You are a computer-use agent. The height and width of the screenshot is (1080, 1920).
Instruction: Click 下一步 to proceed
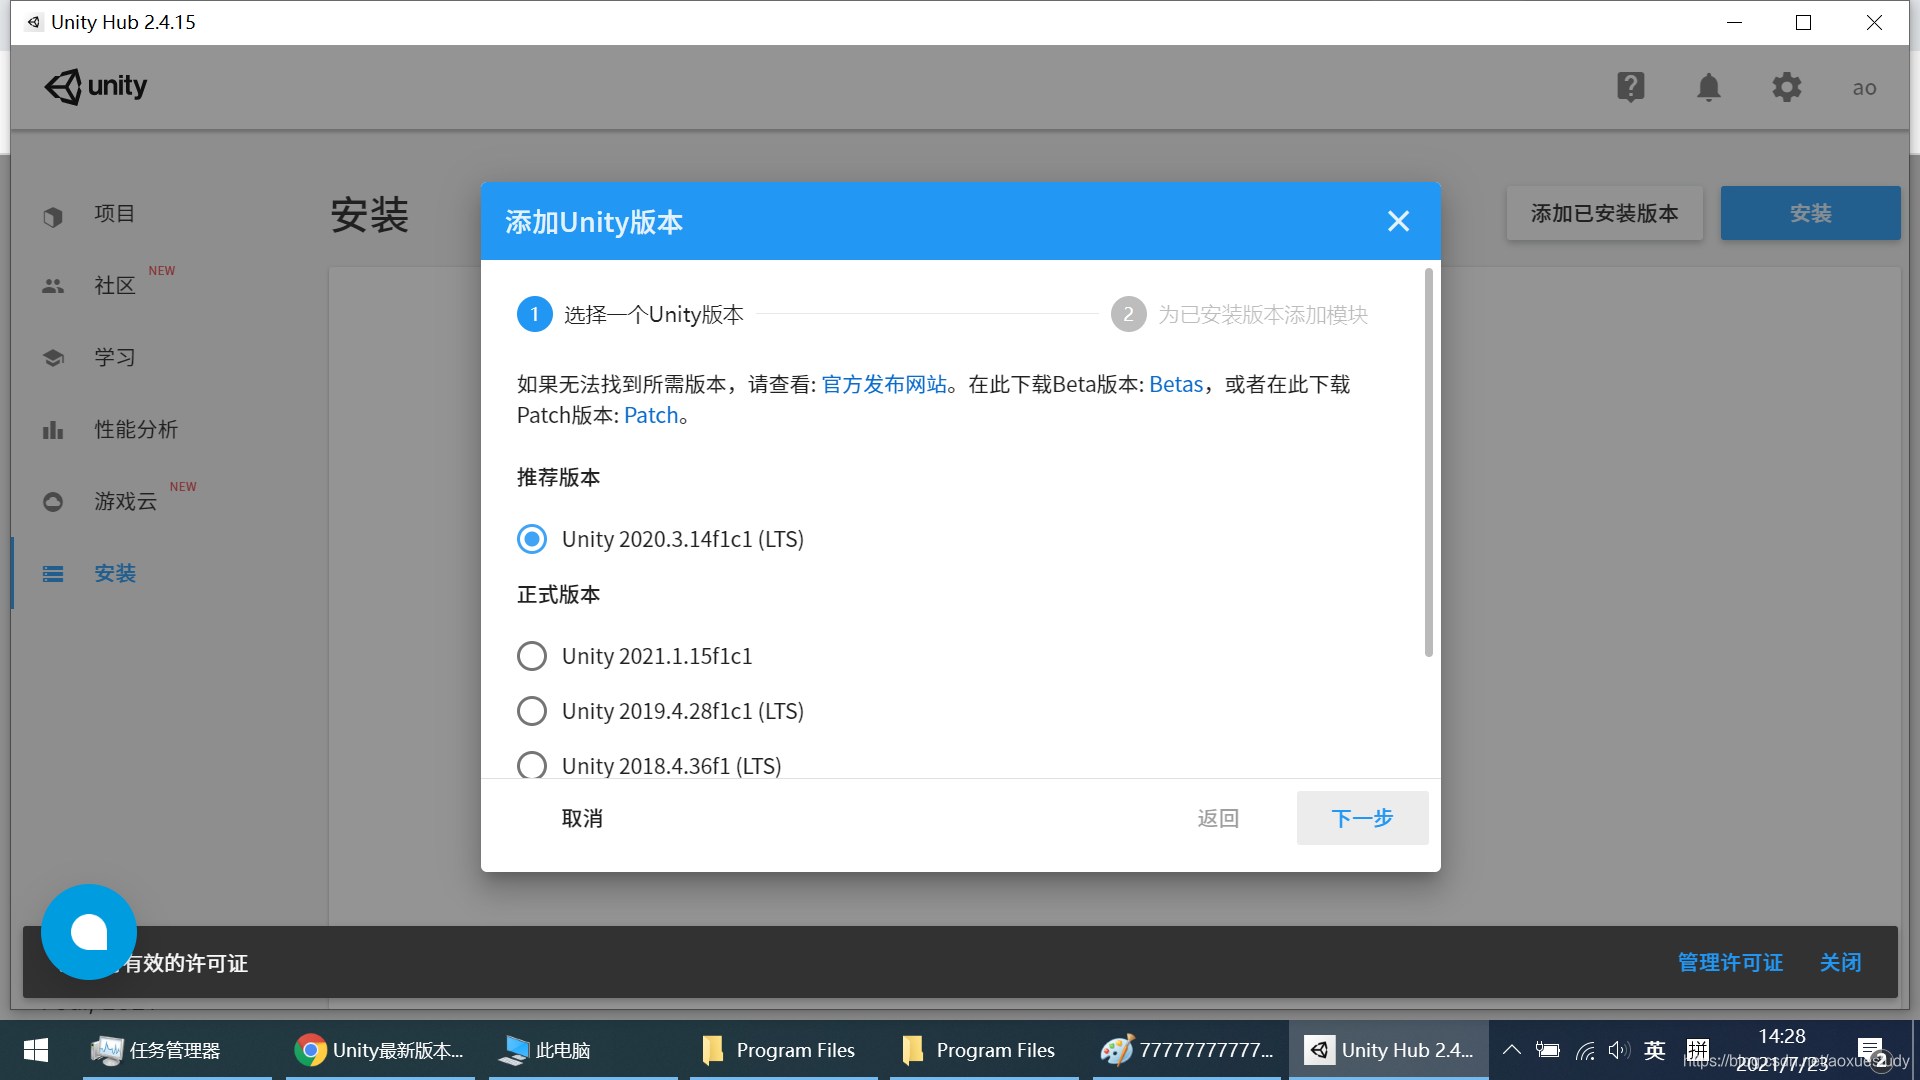point(1362,818)
